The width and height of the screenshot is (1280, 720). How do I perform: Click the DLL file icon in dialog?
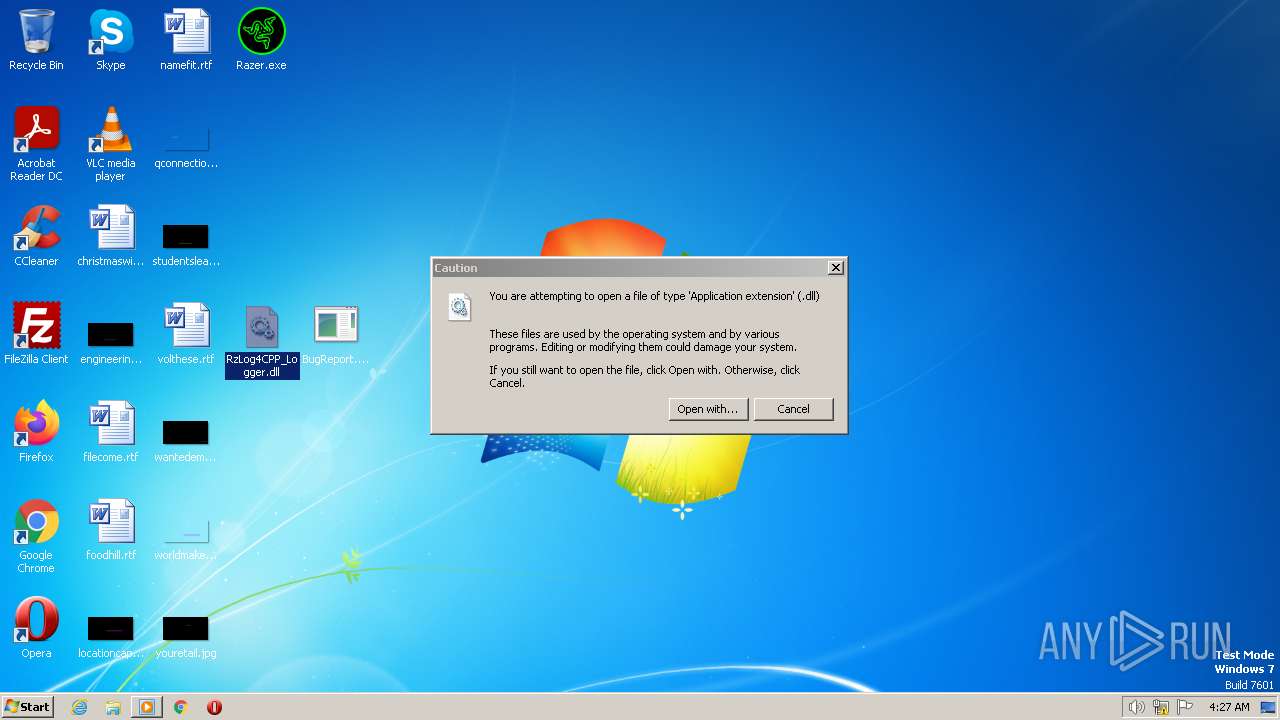[460, 307]
